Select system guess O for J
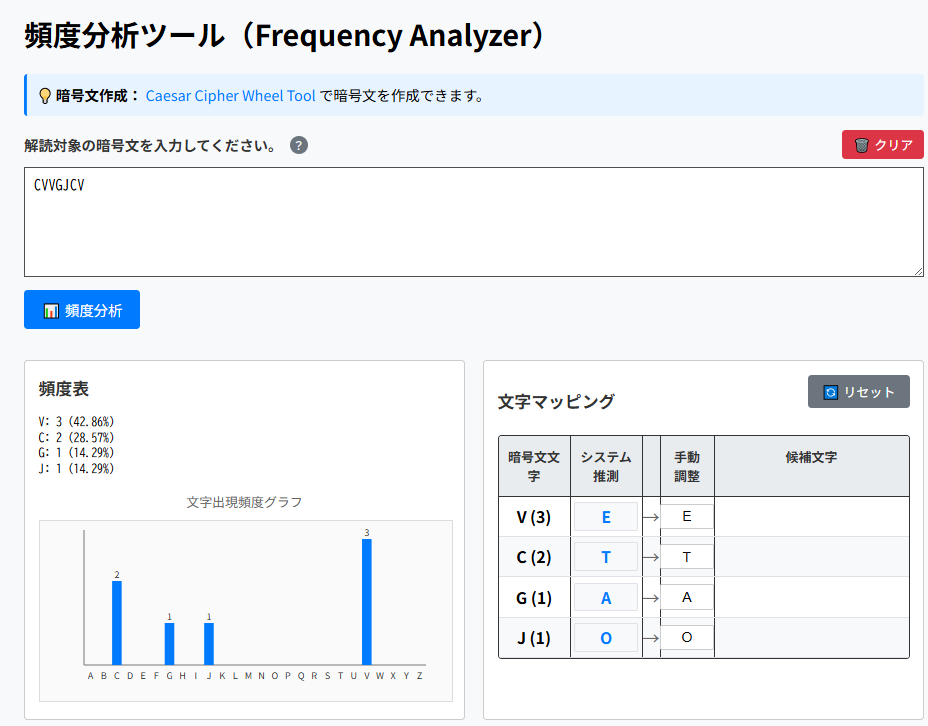The image size is (928, 726). point(605,637)
